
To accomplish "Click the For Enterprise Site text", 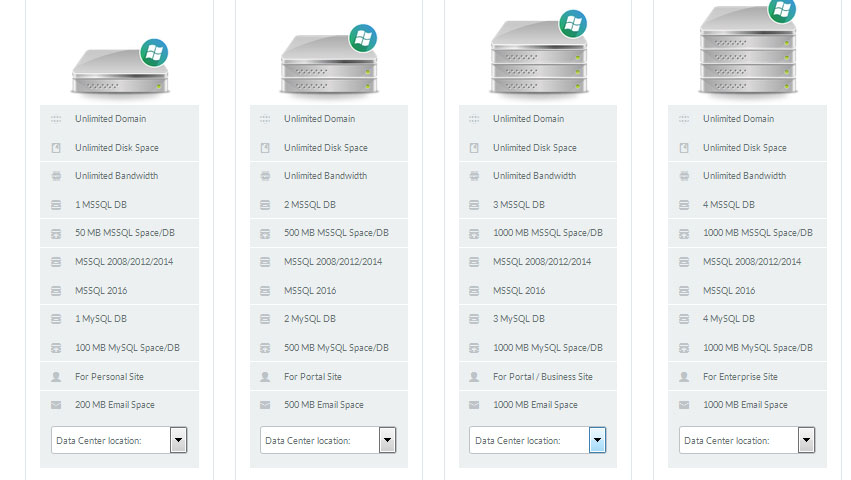I will pyautogui.click(x=740, y=376).
